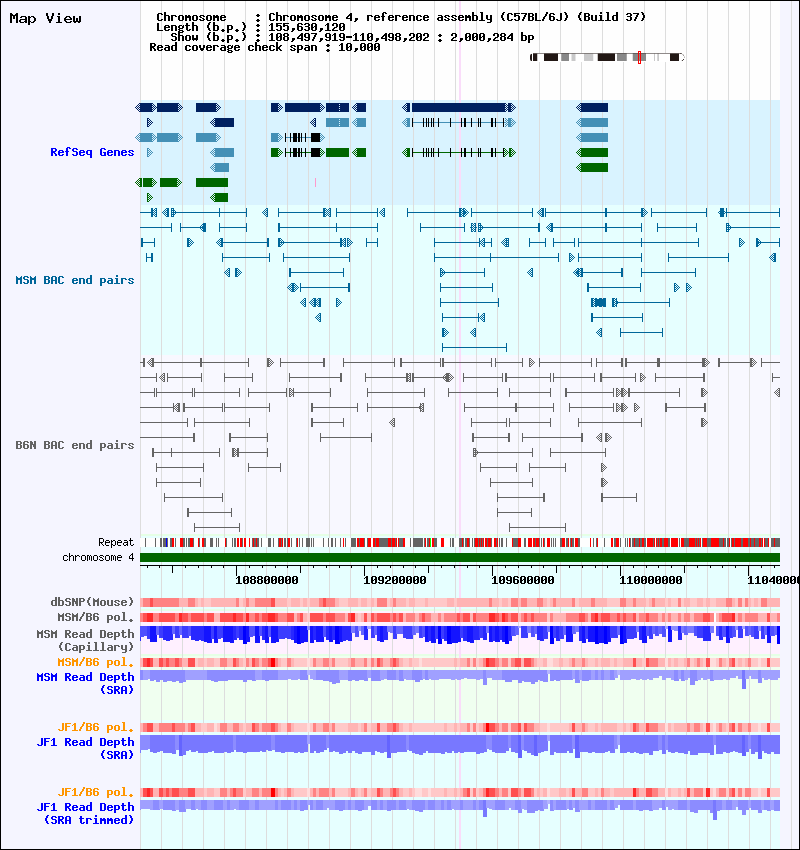The height and width of the screenshot is (850, 800).
Task: Open the JF1 Read Depth (SRA trimmed) link
Action: coord(86,814)
